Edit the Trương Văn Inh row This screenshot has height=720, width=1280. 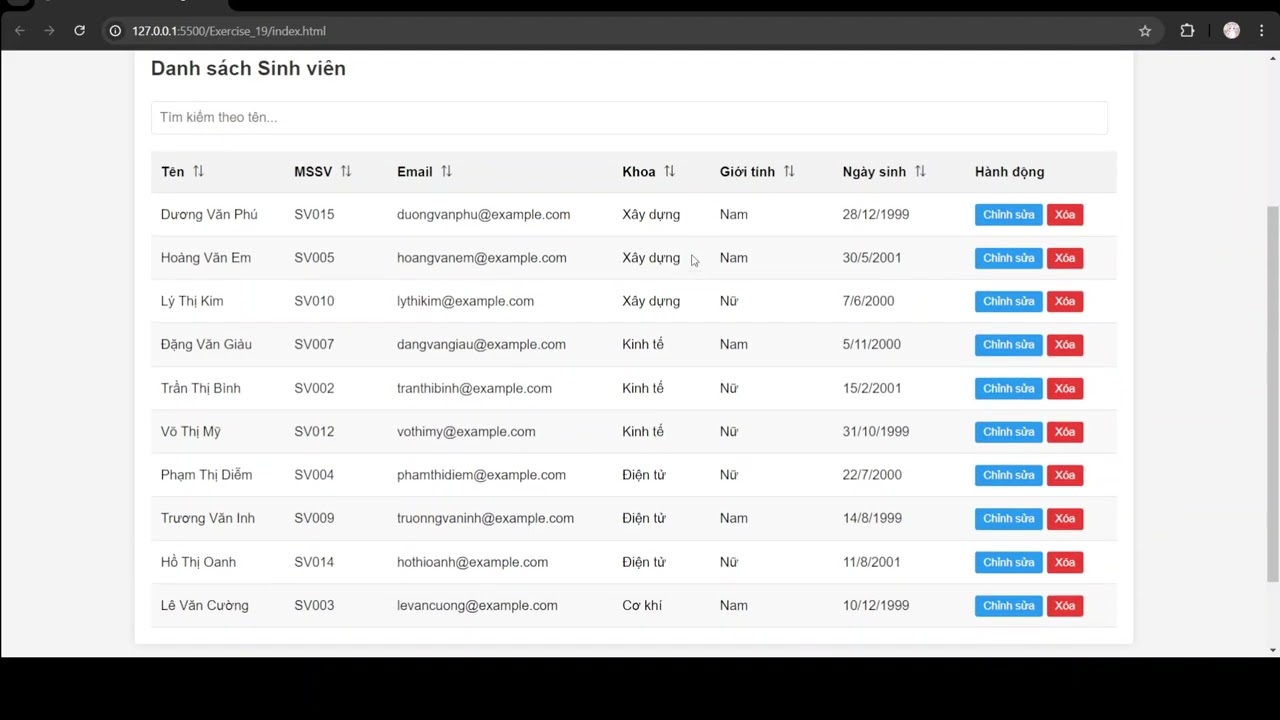tap(1008, 518)
